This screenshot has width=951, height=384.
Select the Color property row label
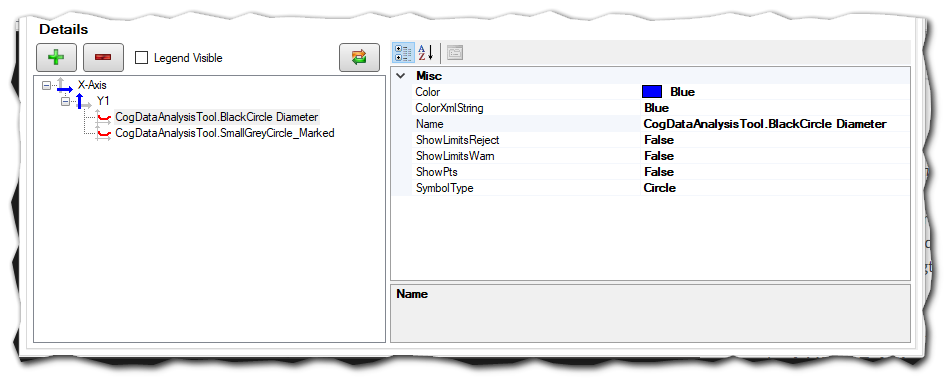(x=428, y=92)
